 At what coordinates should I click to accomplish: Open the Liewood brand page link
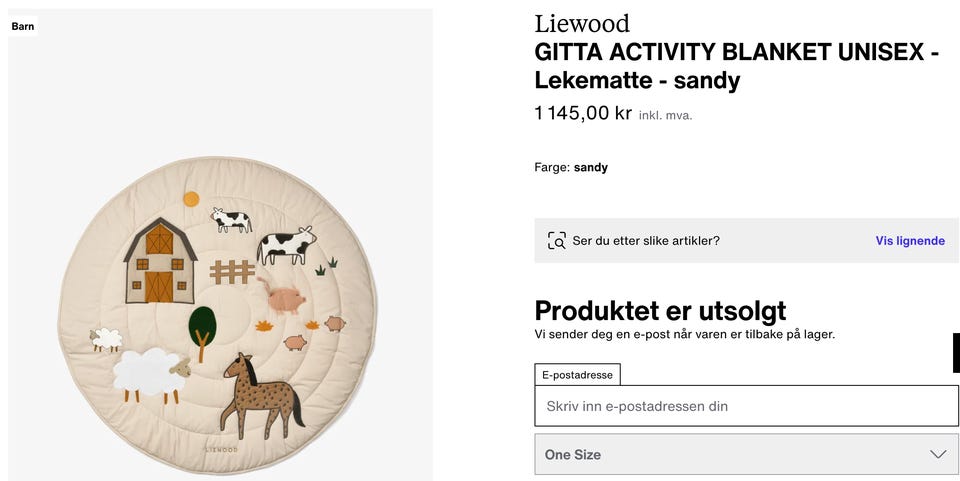(x=582, y=24)
